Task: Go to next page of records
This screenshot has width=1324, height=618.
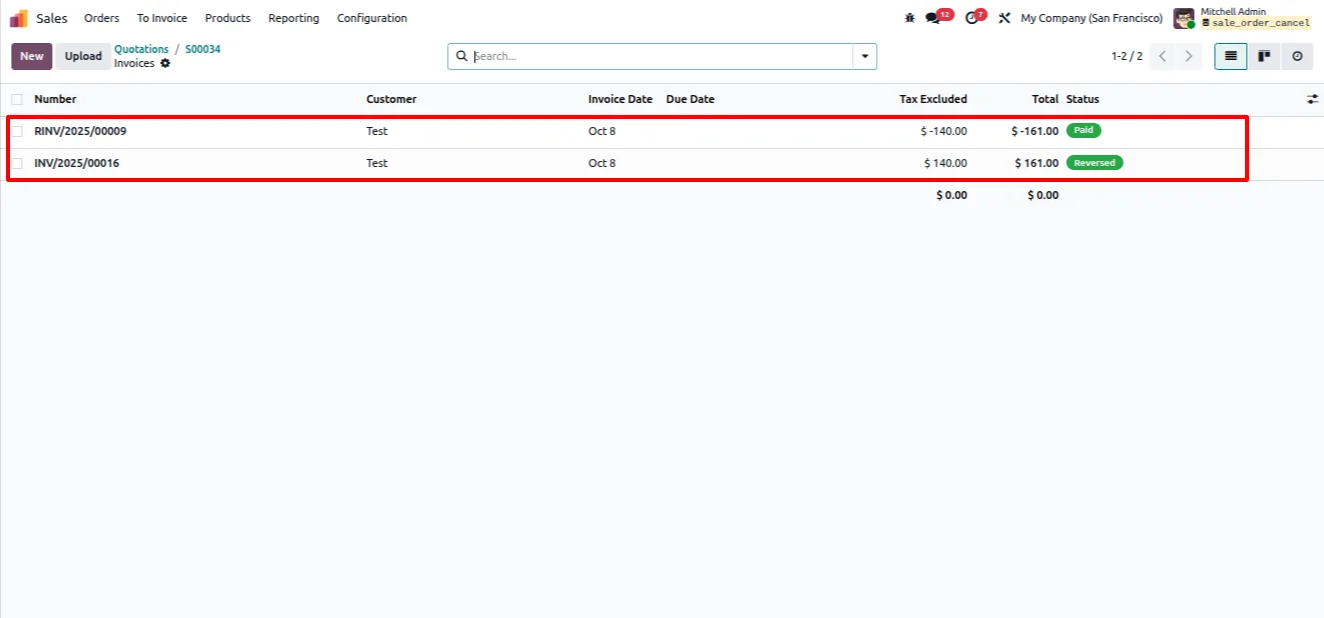Action: 1188,56
